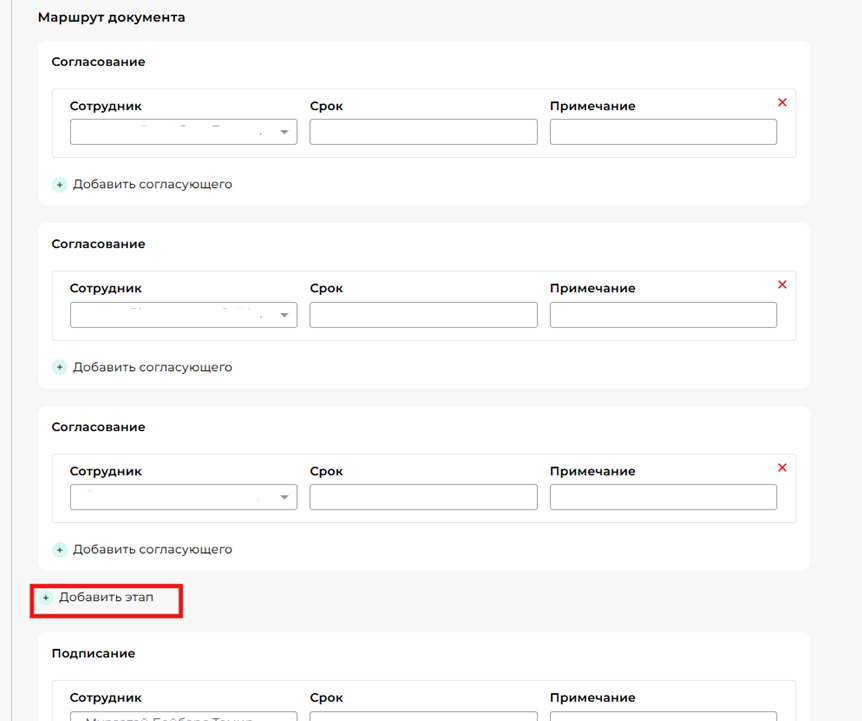
Task: Remove the first Согласование approver row
Action: pos(782,103)
